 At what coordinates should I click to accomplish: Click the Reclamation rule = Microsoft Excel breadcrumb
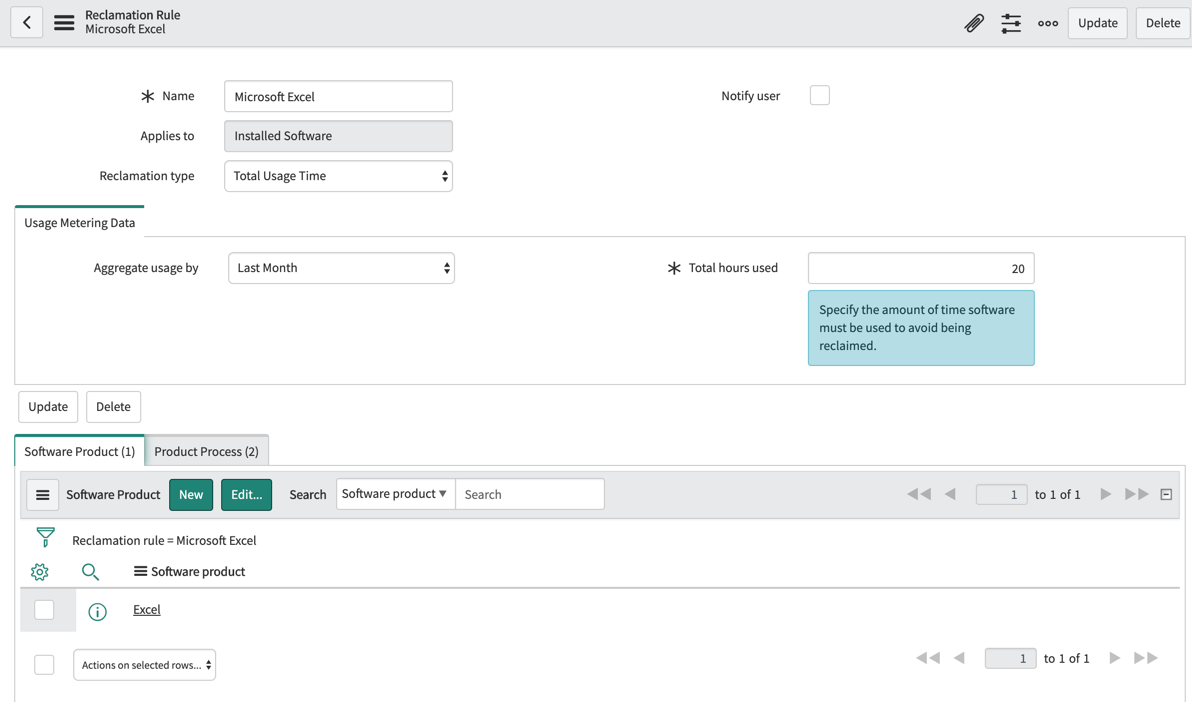164,540
